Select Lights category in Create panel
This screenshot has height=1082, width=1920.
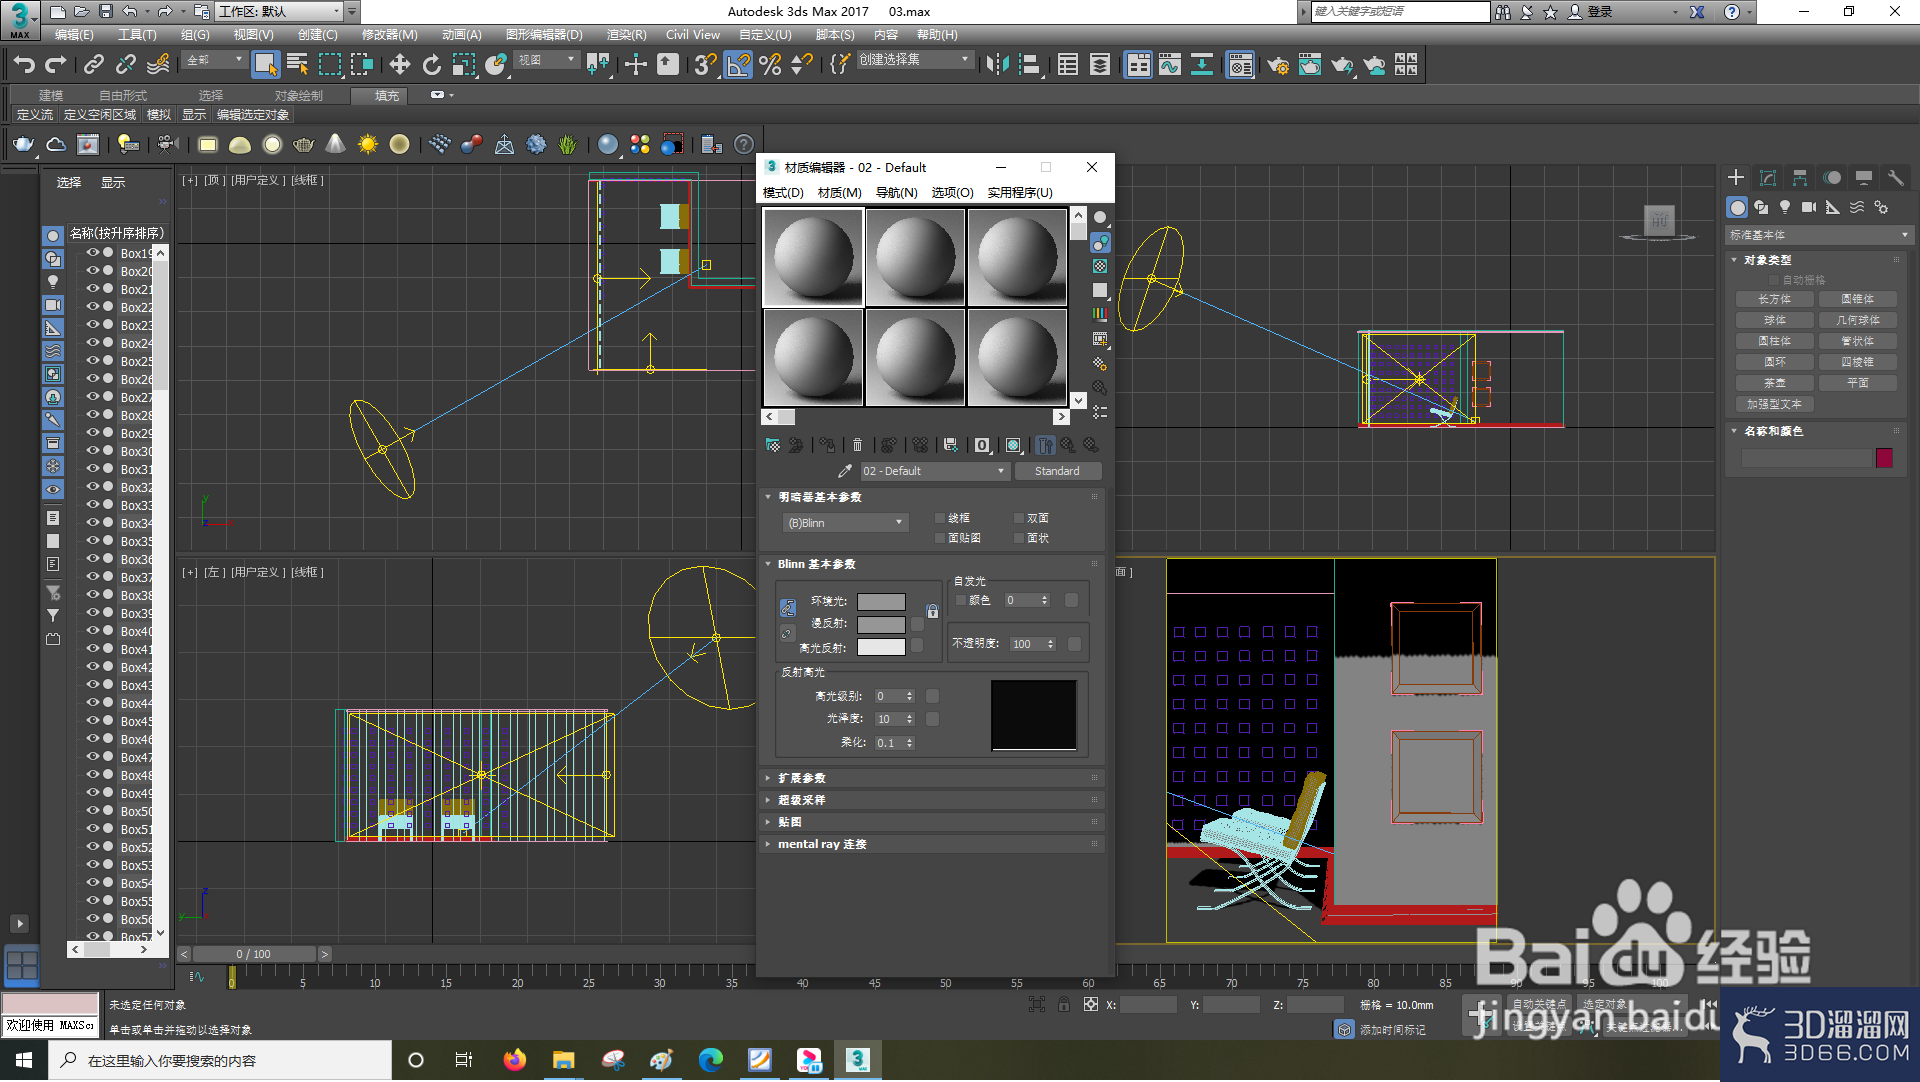pos(1785,207)
